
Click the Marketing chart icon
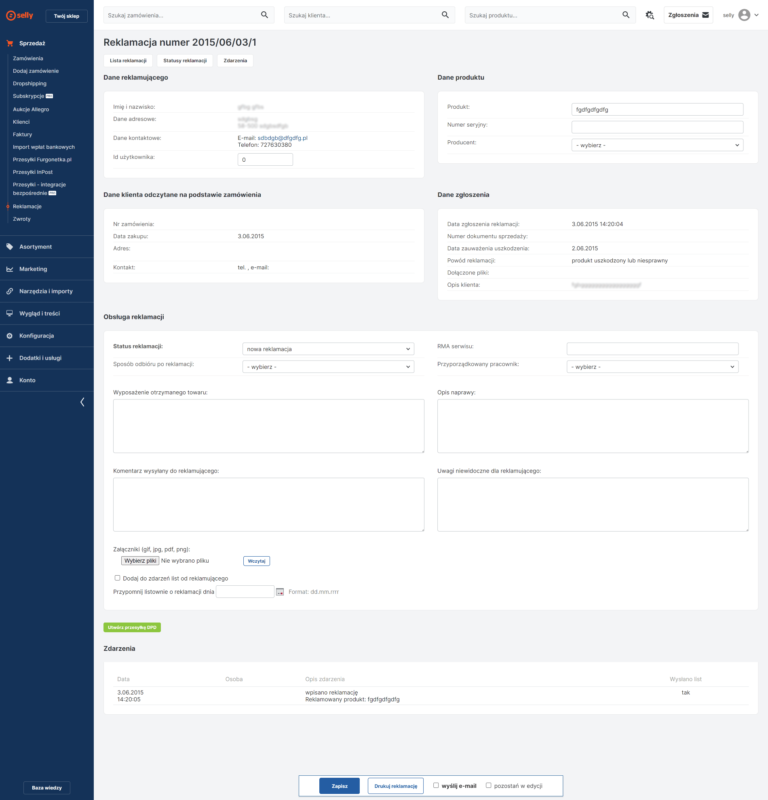[x=10, y=269]
